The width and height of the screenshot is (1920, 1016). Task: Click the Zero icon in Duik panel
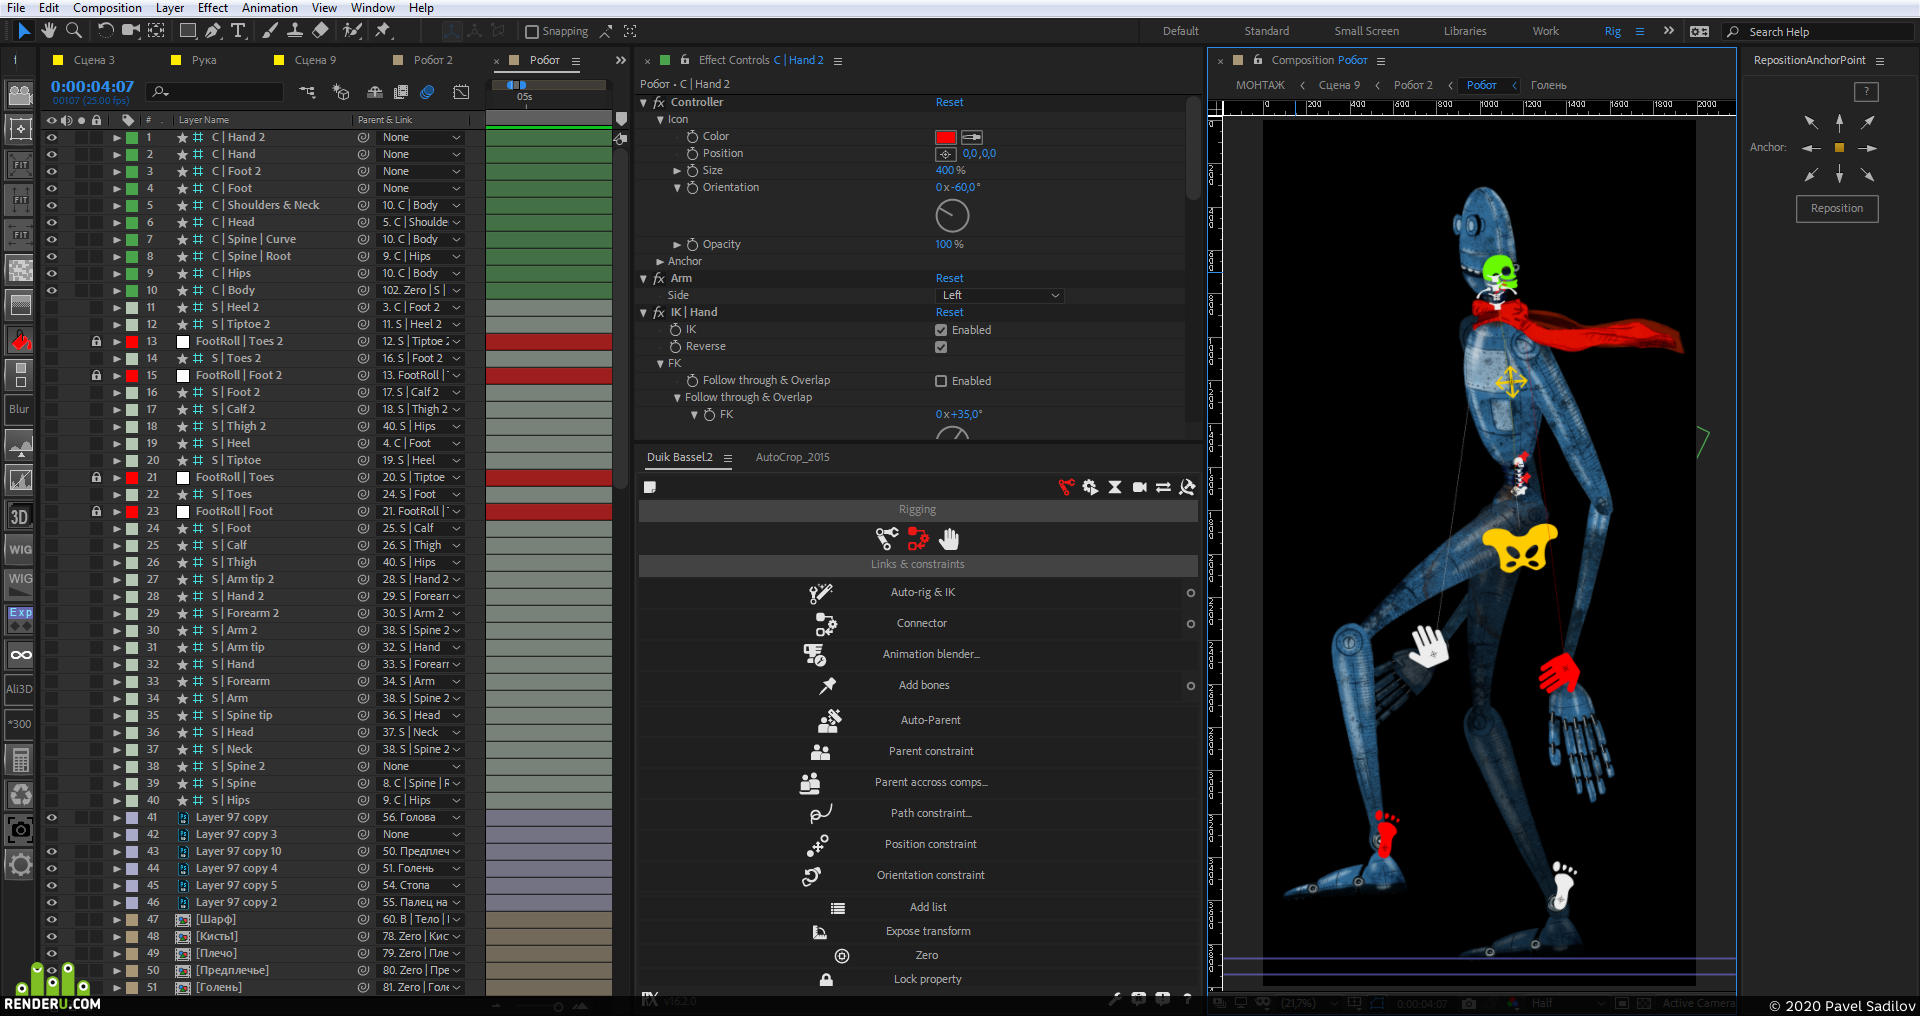(x=842, y=956)
